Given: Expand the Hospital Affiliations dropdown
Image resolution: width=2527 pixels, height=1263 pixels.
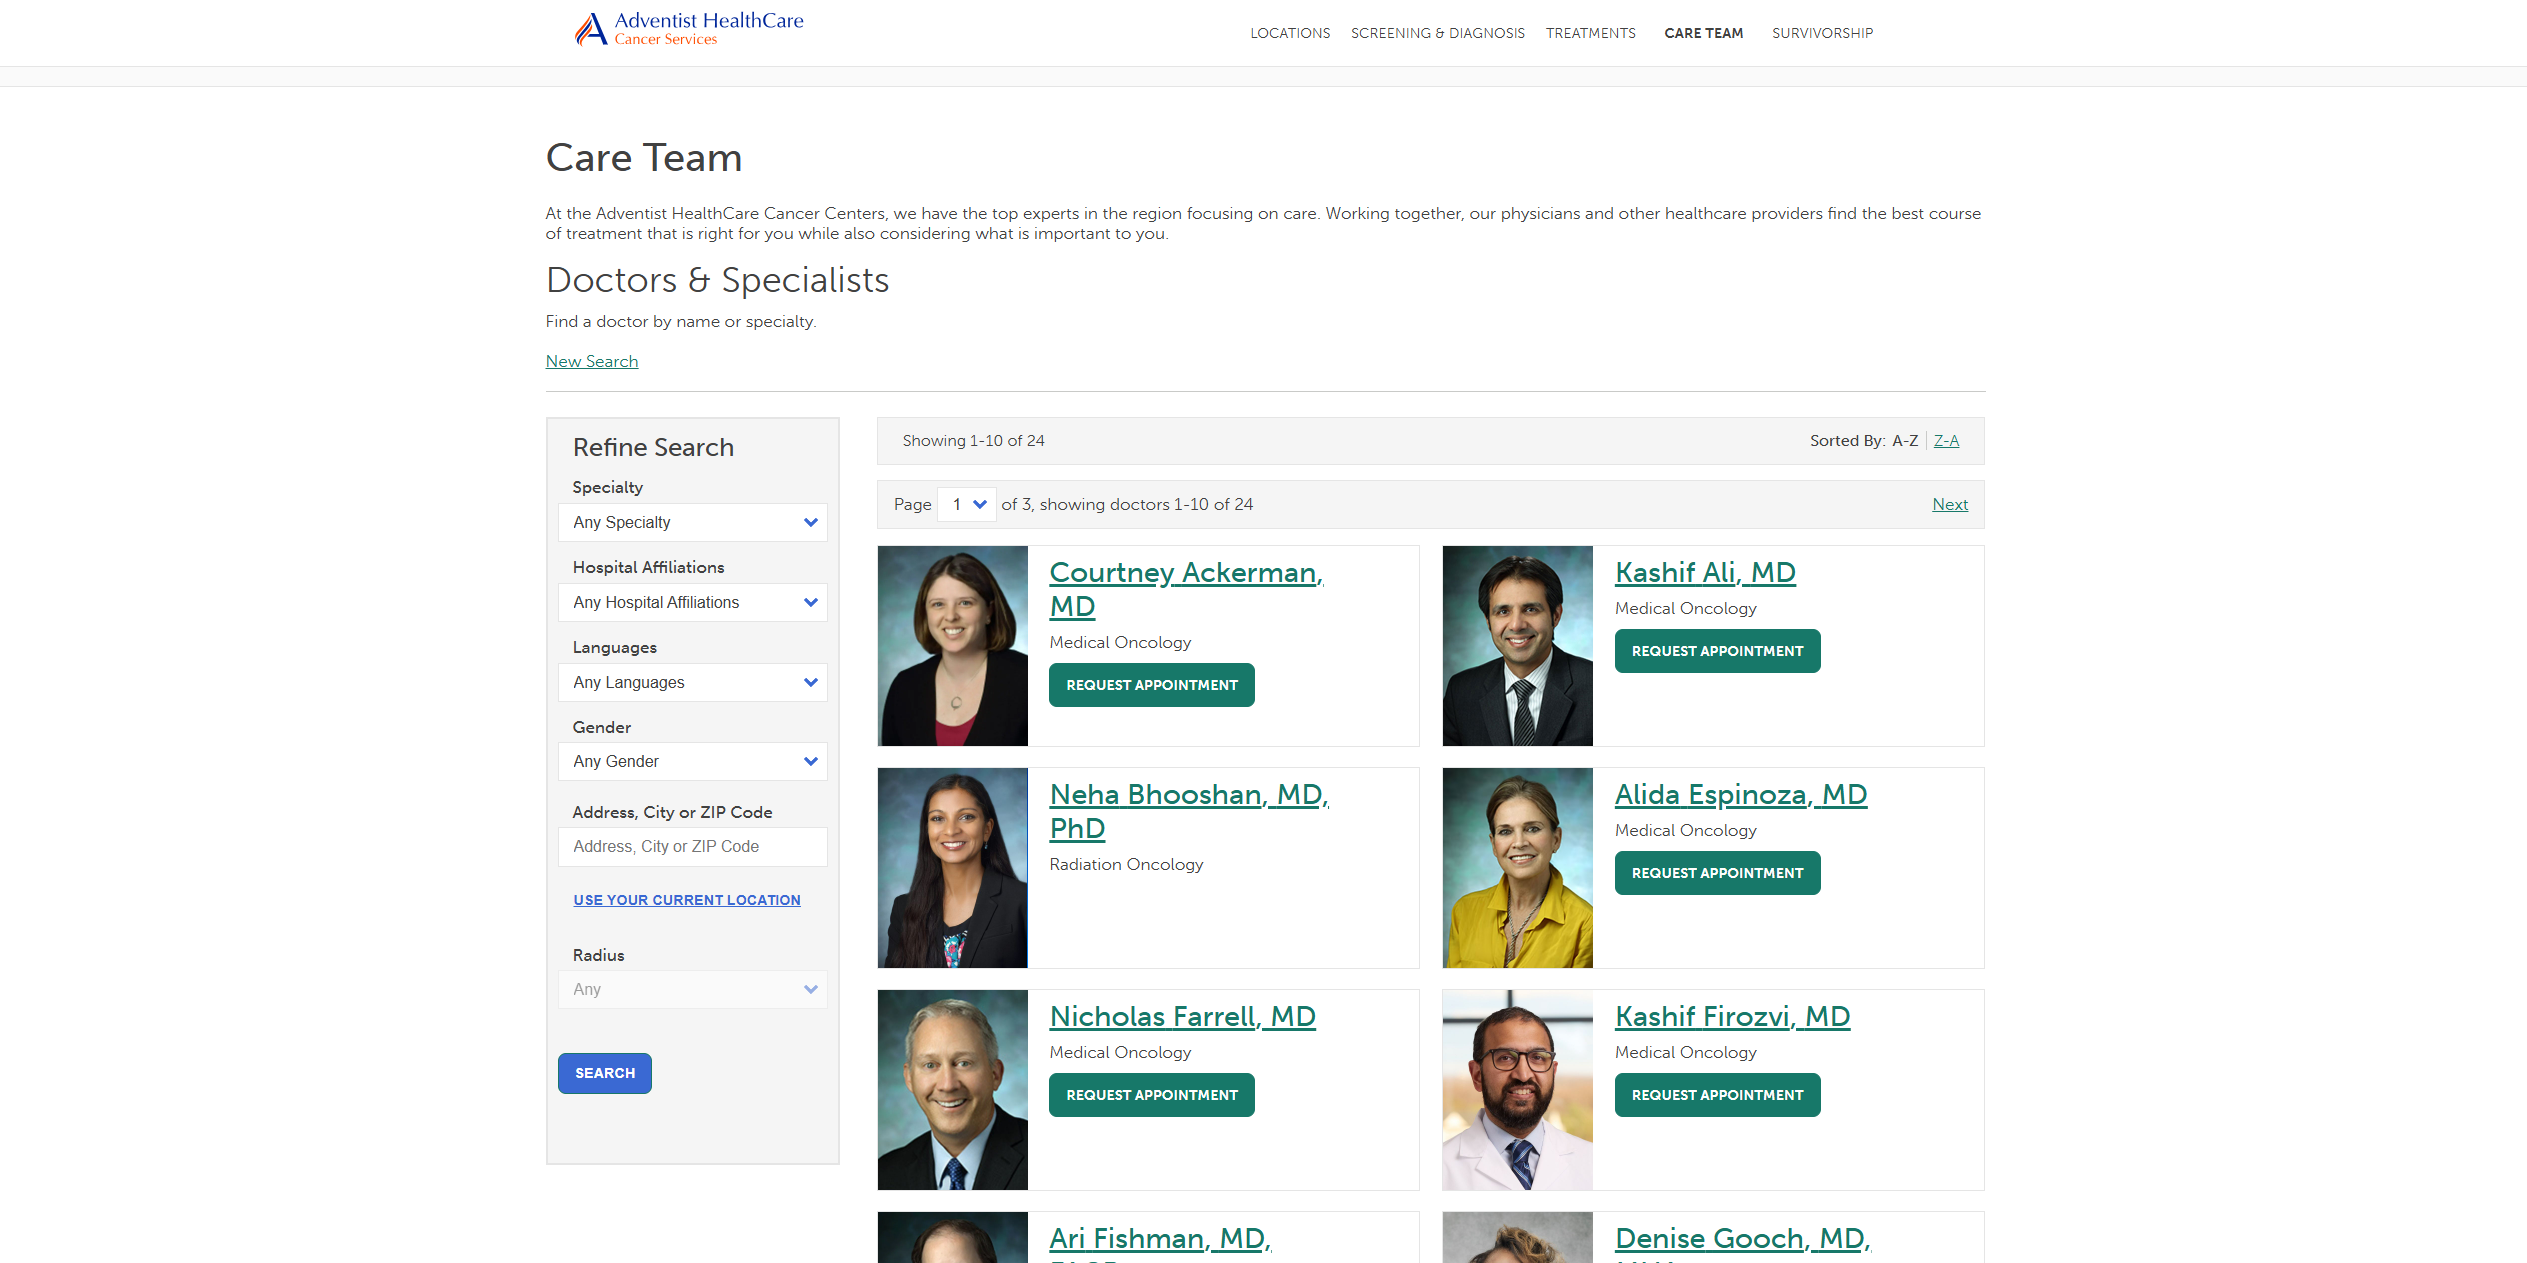Looking at the screenshot, I should click(692, 602).
